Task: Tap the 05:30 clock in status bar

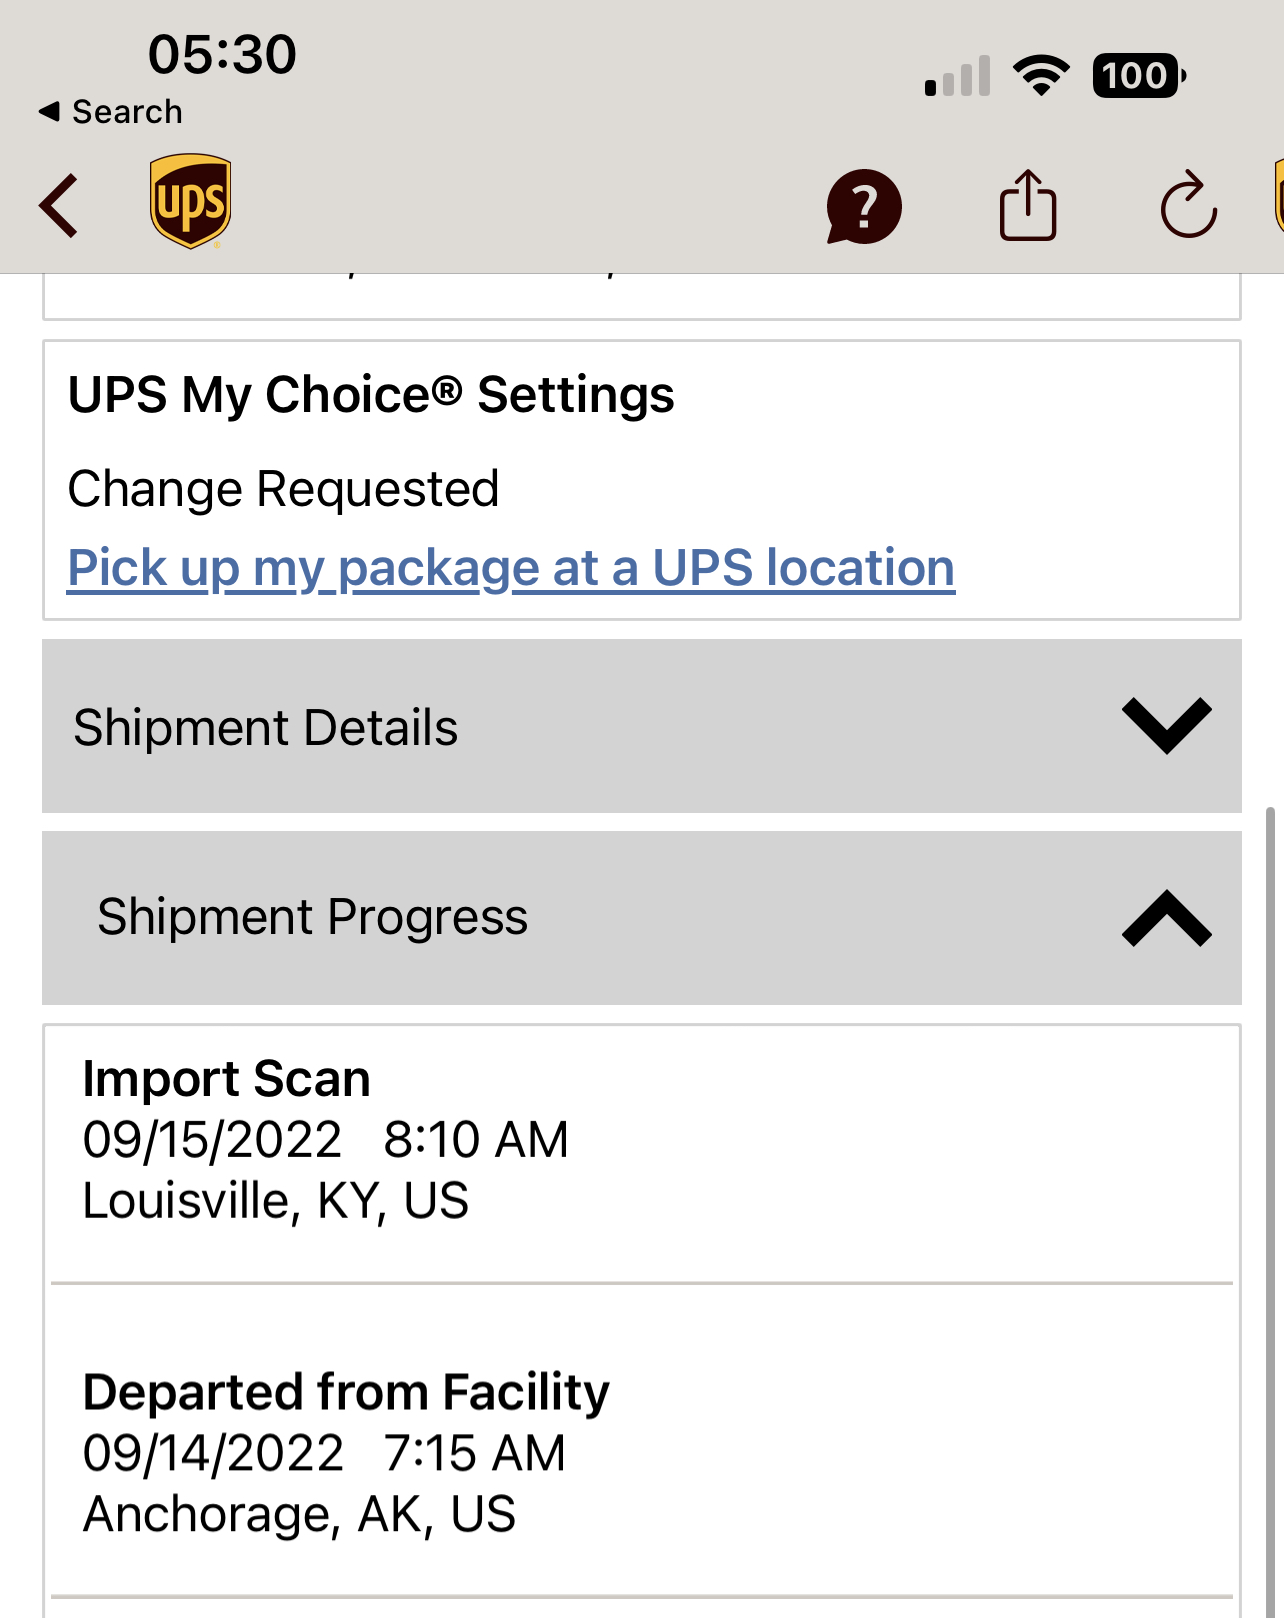Action: click(222, 55)
